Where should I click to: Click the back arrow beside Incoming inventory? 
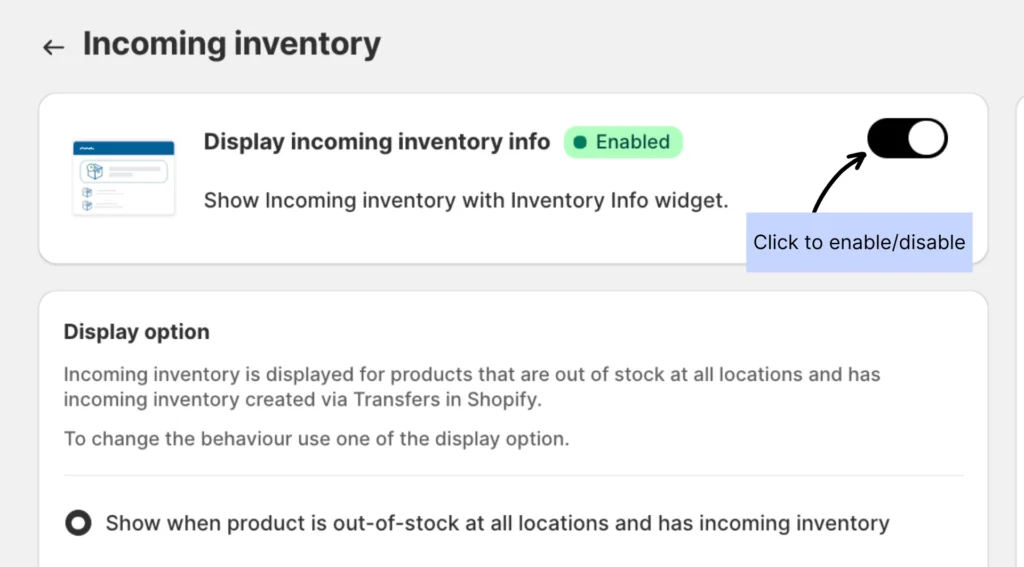(x=53, y=46)
